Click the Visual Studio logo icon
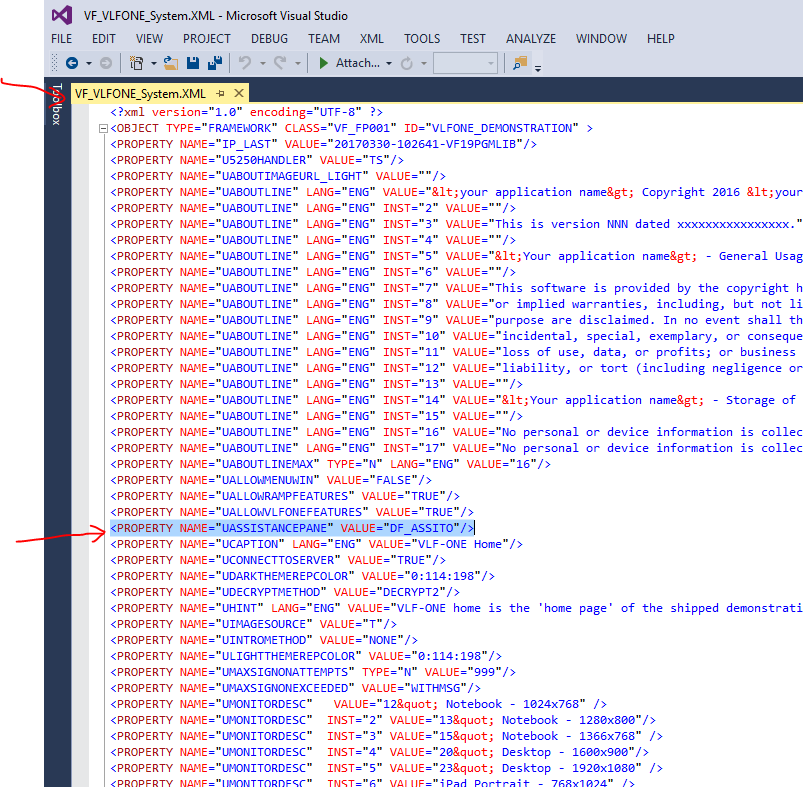 click(x=62, y=15)
